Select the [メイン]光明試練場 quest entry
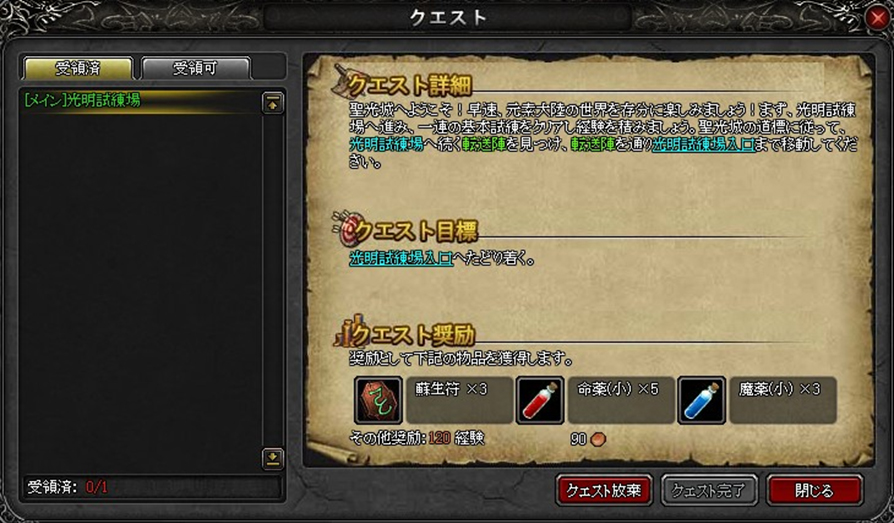The image size is (894, 523). (x=140, y=101)
